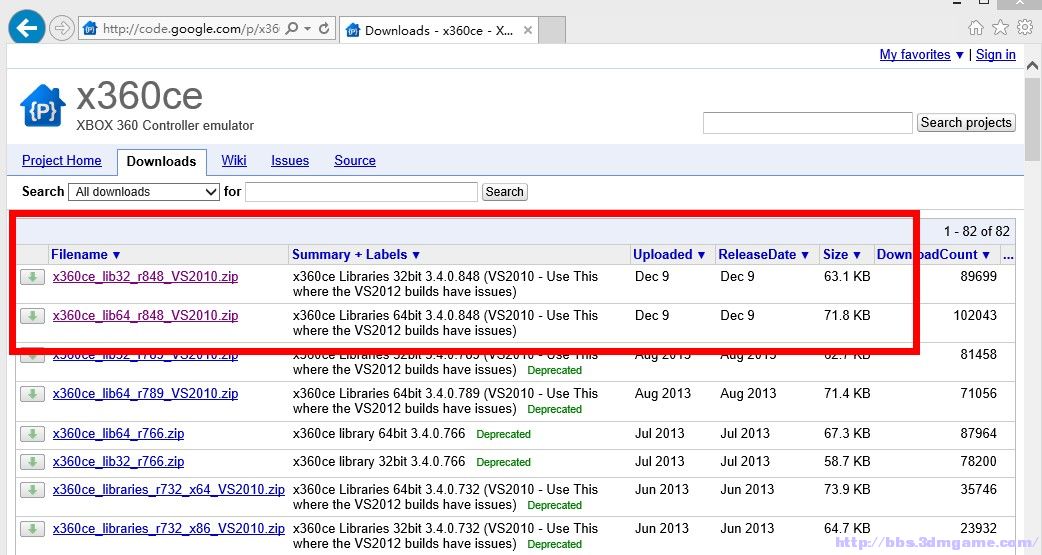1042x555 pixels.
Task: Open x360ce_lib64_r848_VS2010.zip link
Action: 146,316
